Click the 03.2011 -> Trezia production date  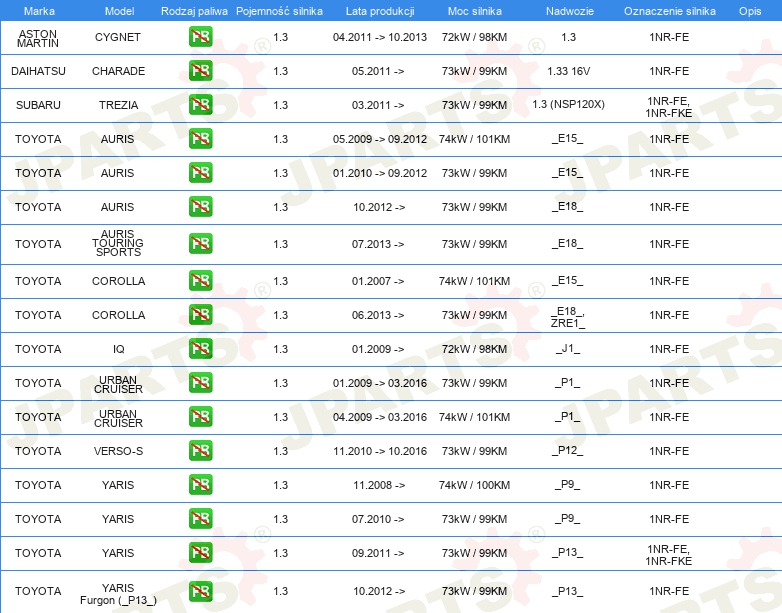(378, 105)
